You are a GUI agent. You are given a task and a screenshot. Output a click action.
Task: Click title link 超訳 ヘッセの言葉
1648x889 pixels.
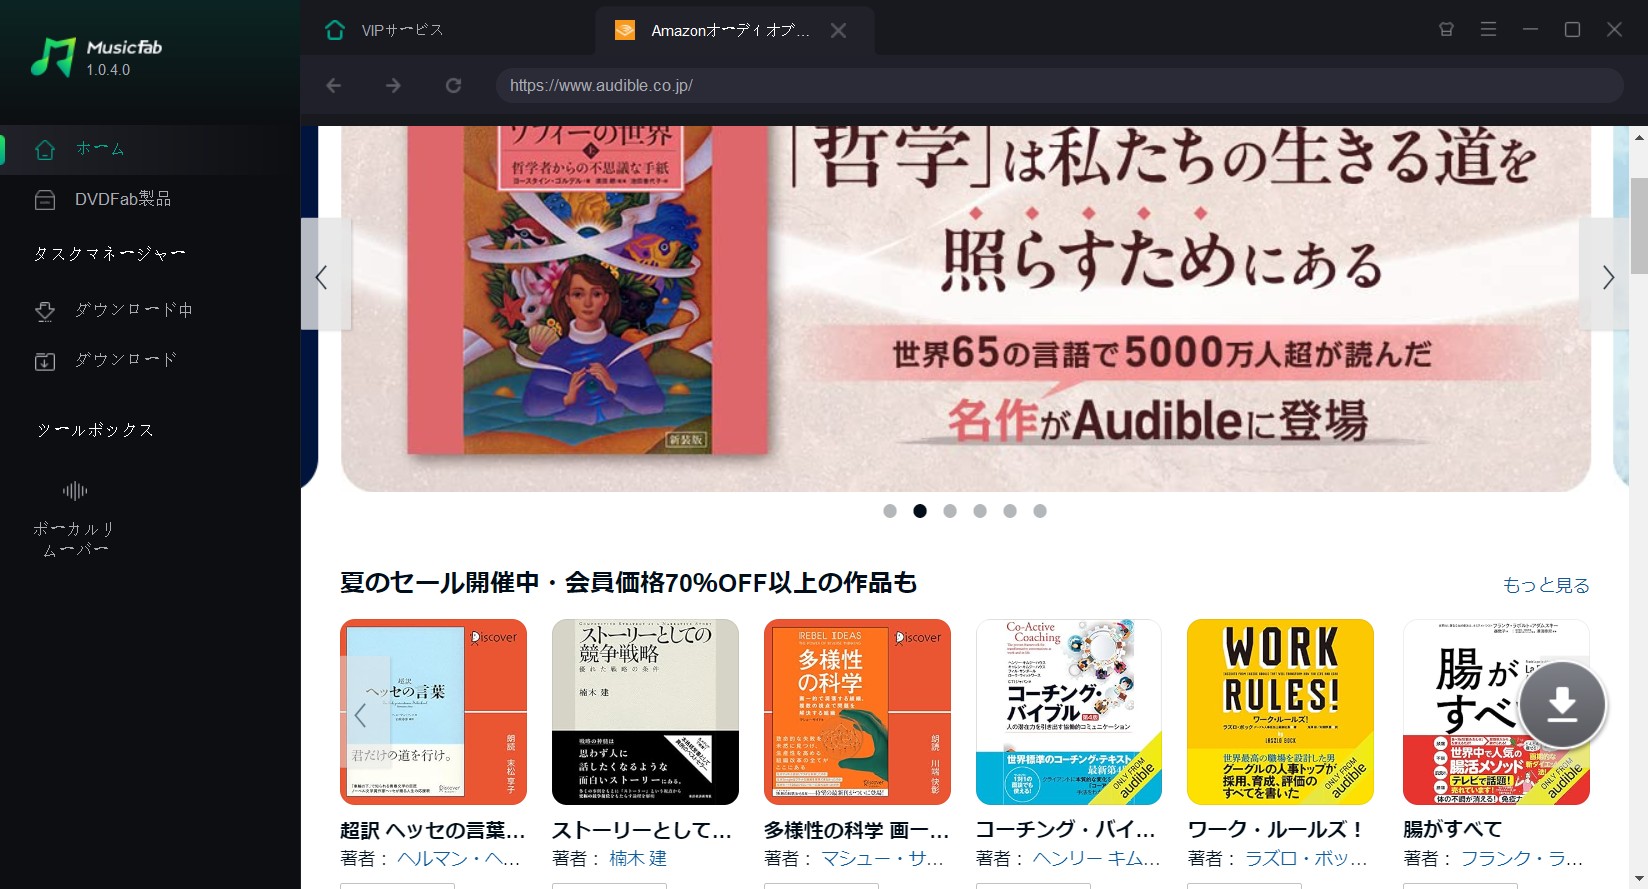[432, 830]
